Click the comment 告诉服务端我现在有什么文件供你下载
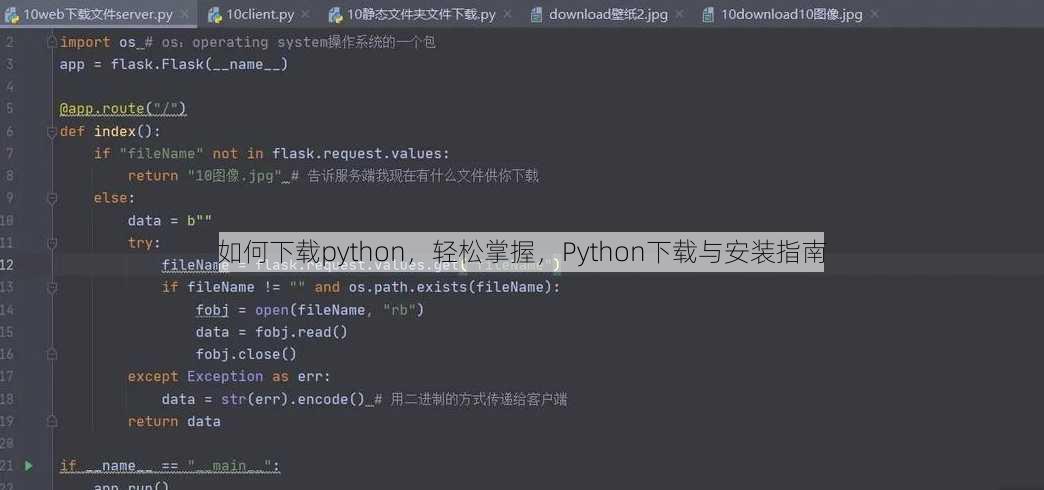The width and height of the screenshot is (1044, 490). (x=415, y=176)
